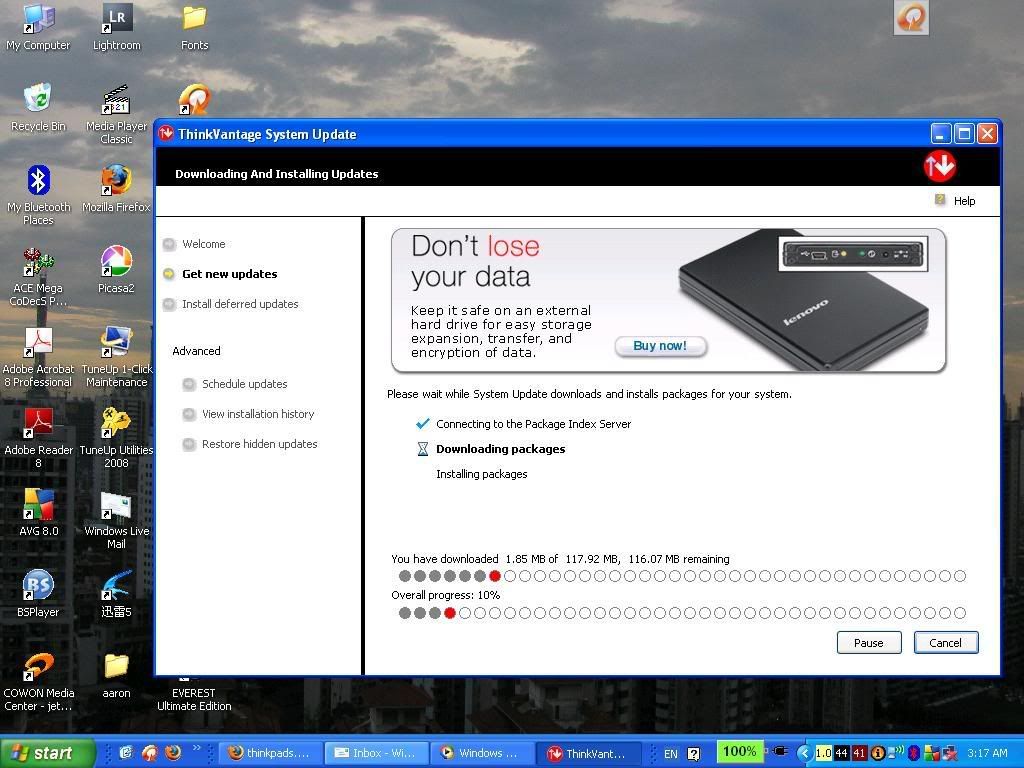Launch TuneUp Utilities 2008
The image size is (1024, 768).
point(116,438)
